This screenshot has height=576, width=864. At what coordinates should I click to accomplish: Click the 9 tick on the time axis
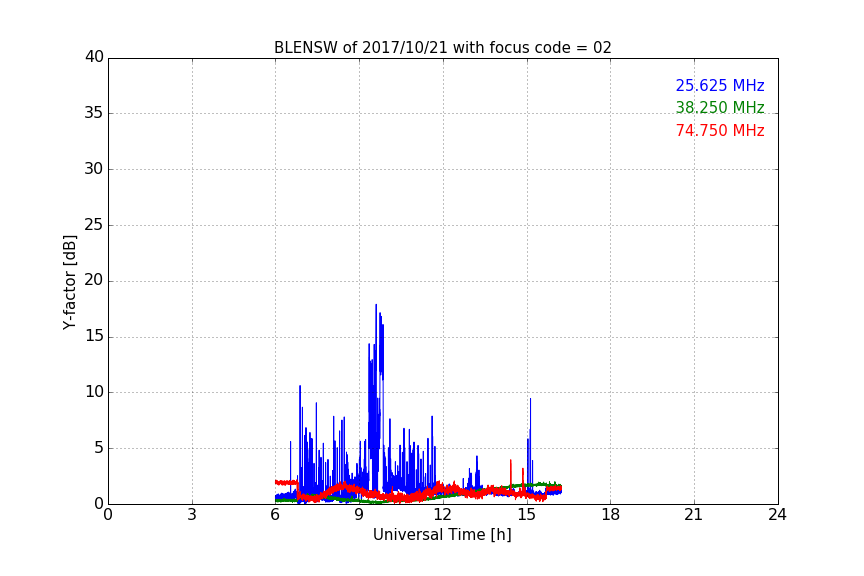point(359,515)
